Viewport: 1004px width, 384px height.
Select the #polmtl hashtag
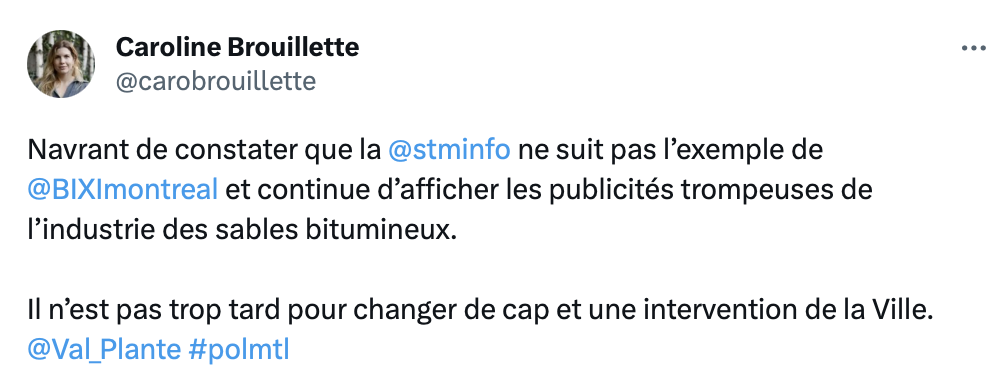coord(239,349)
